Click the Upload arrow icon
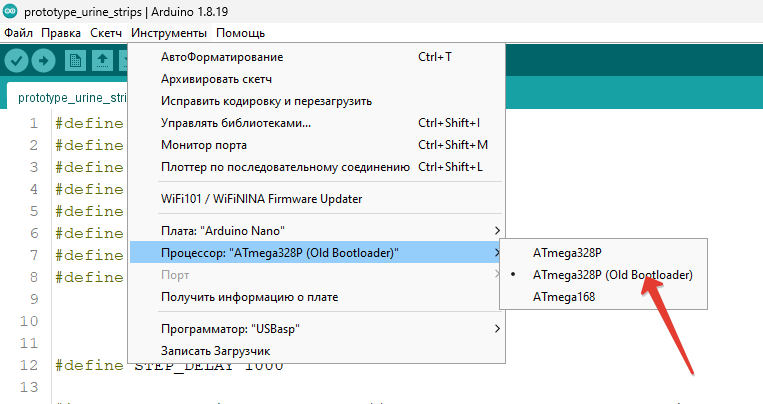Screen dimensions: 763x404 coord(43,61)
